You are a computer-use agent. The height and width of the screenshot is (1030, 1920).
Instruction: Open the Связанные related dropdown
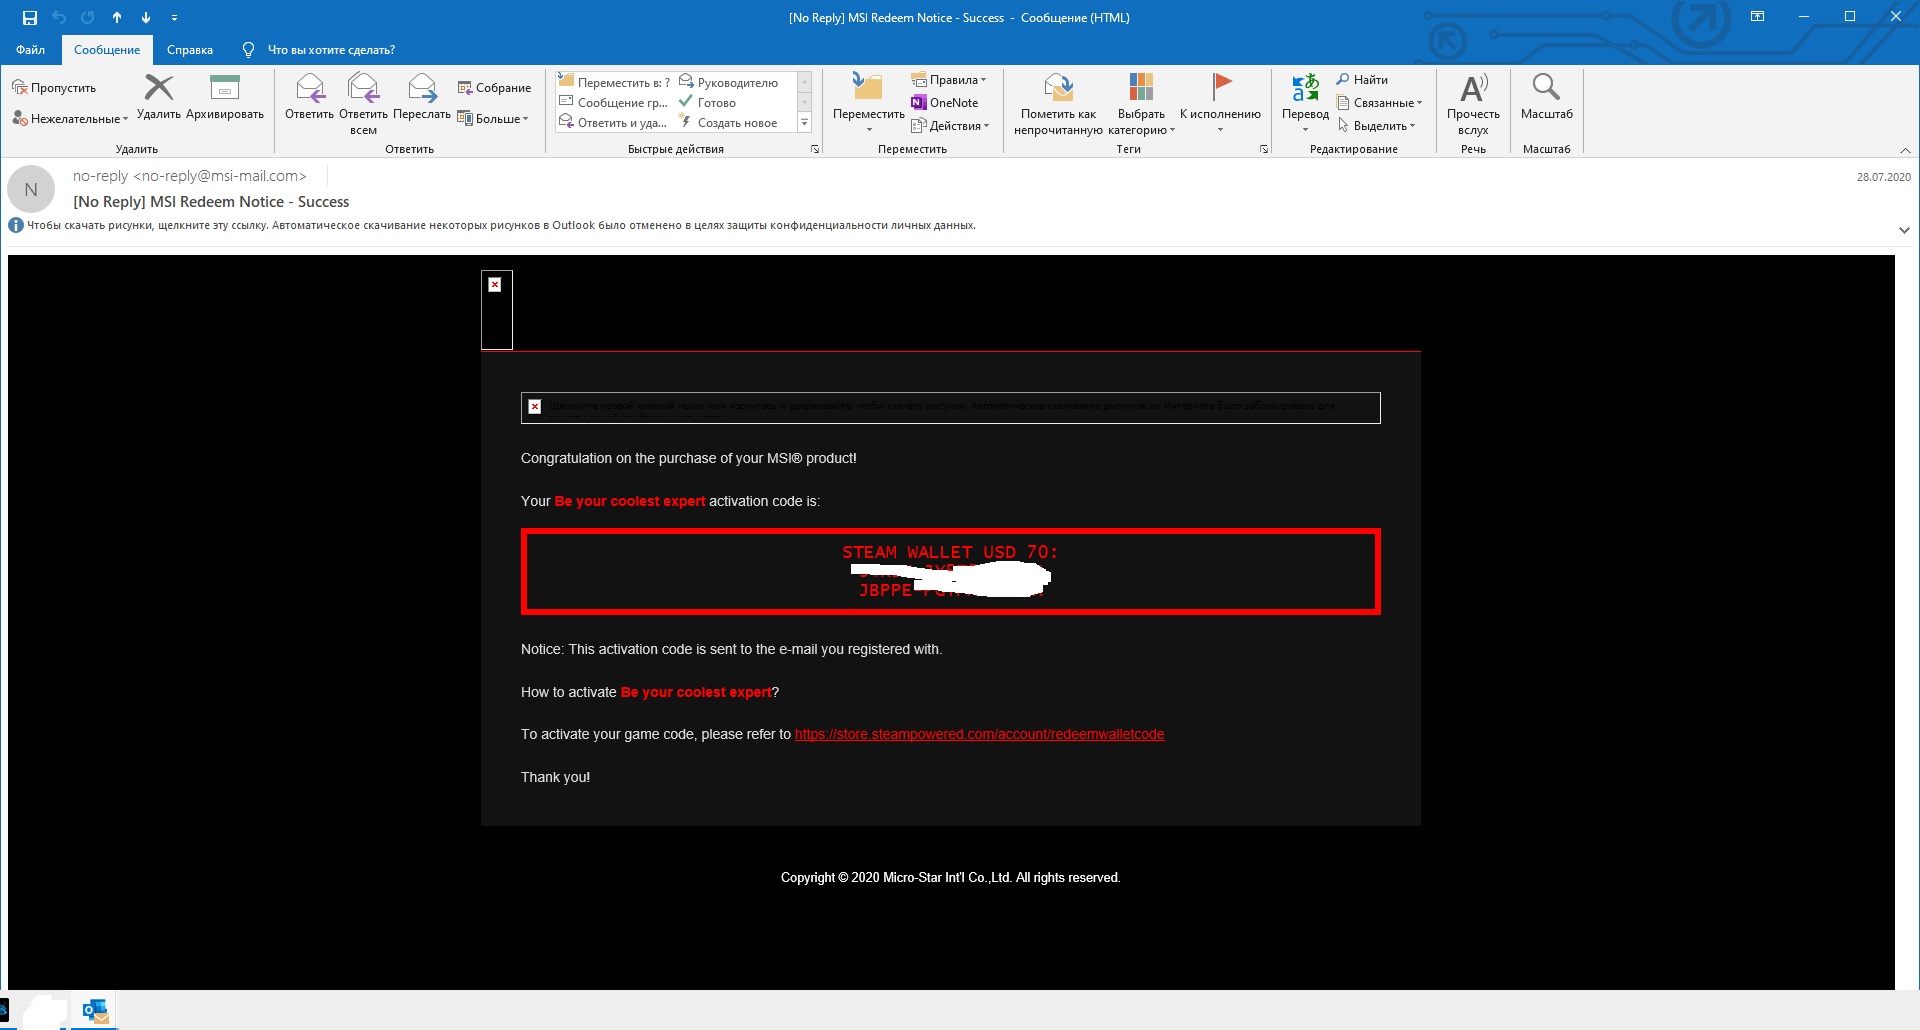pyautogui.click(x=1380, y=103)
